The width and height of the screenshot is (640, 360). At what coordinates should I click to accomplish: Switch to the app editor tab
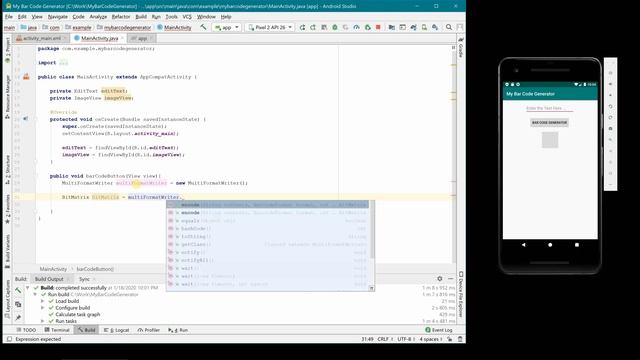tap(142, 38)
